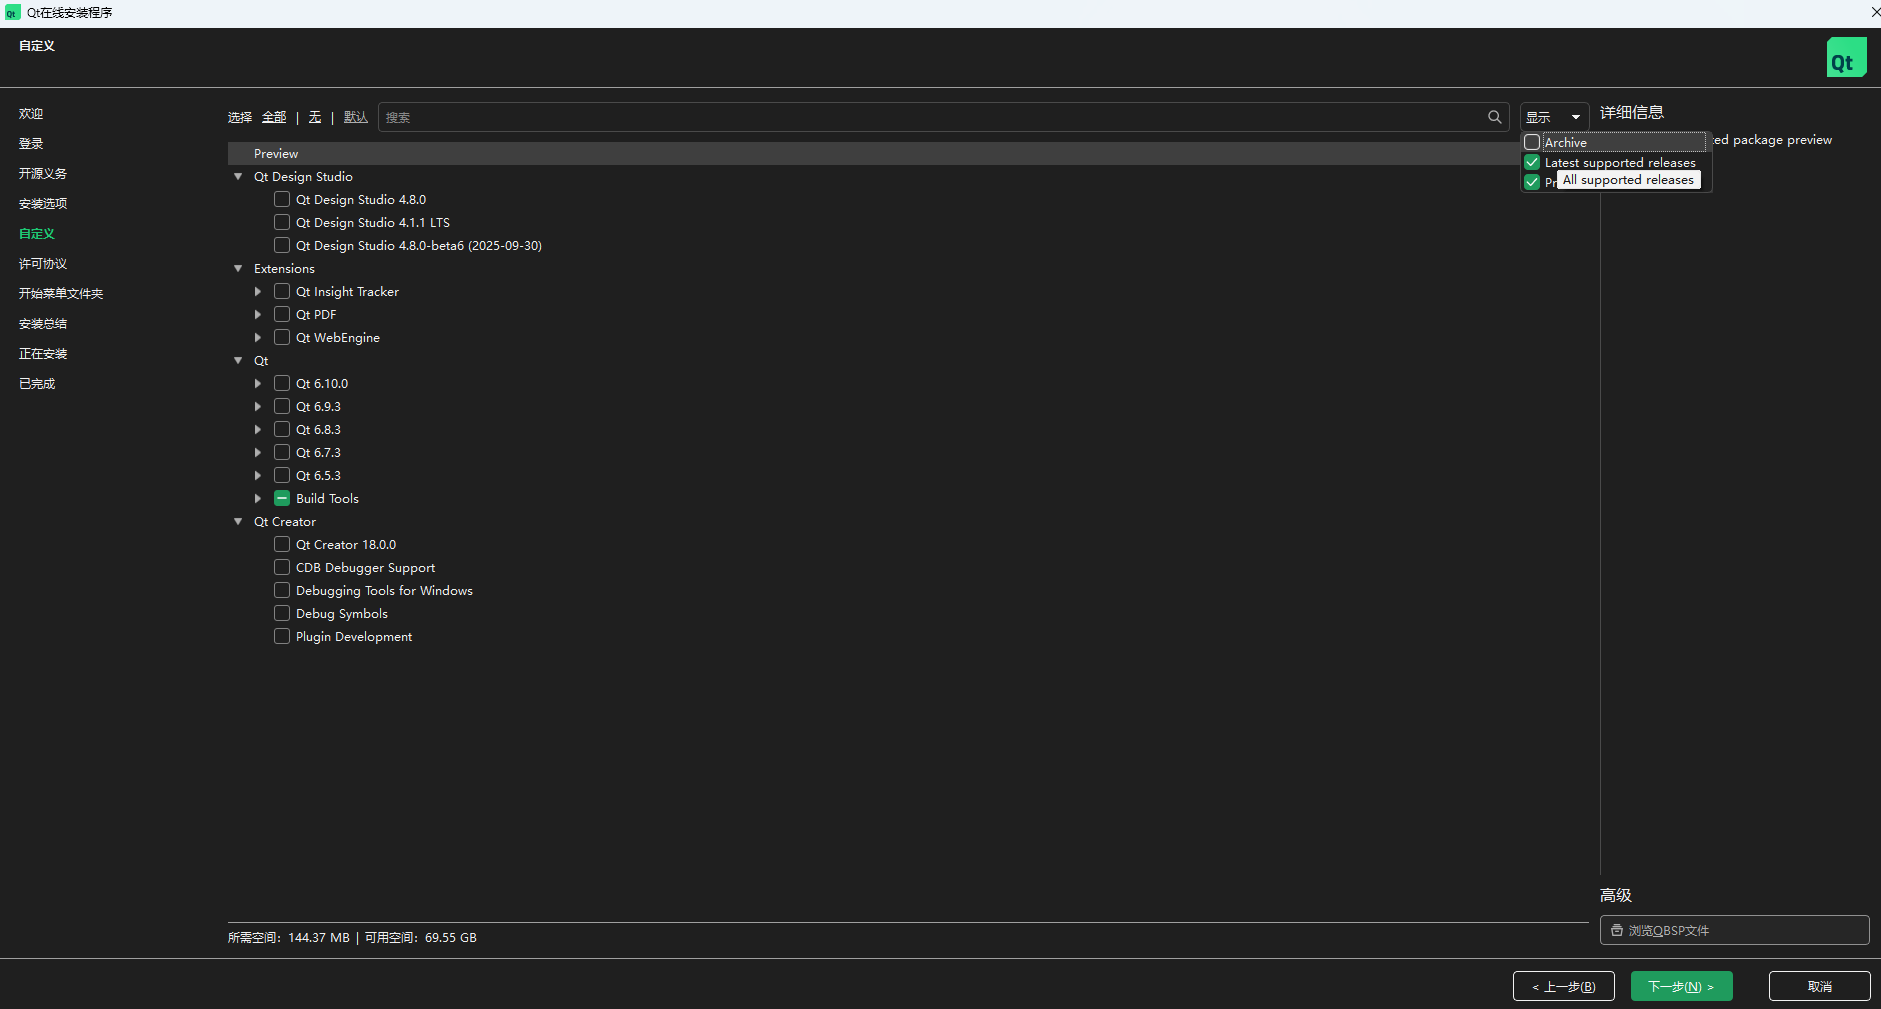Click the 许可协议 step in sidebar
Screen dimensions: 1881x1009
click(x=43, y=264)
